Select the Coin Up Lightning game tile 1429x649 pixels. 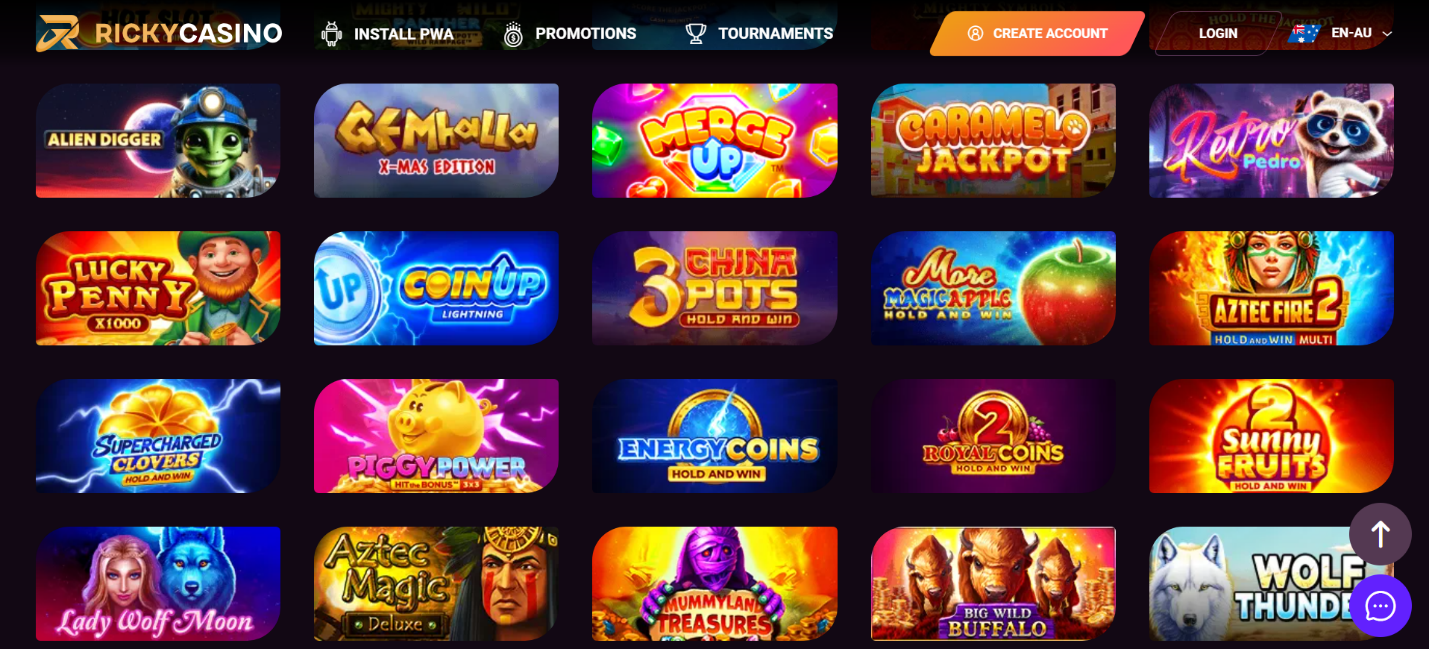(436, 288)
